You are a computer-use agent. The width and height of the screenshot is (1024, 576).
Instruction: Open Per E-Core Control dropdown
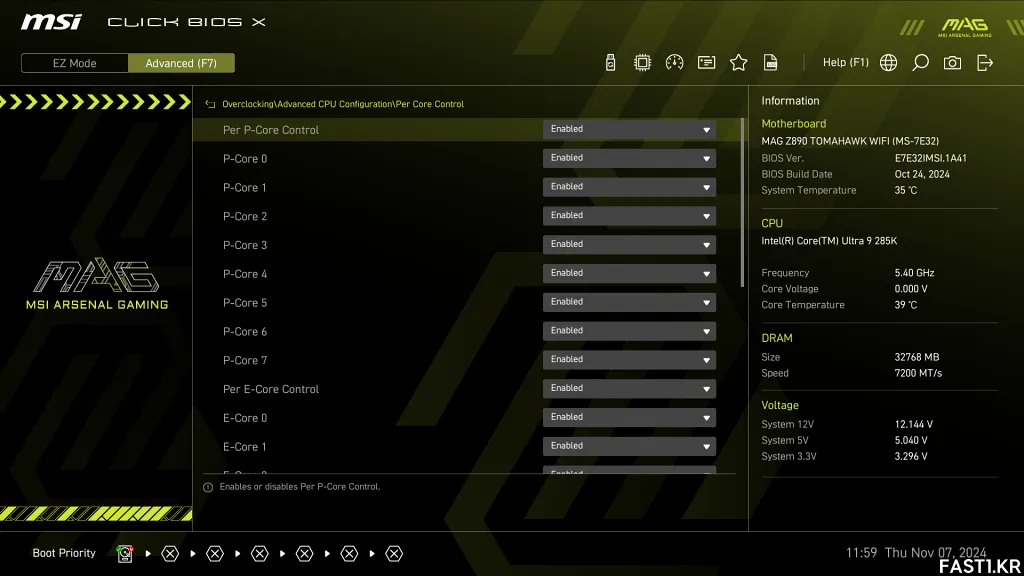pos(629,388)
